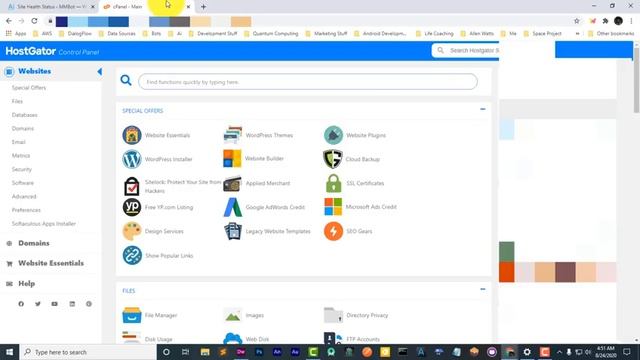Viewport: 640px width, 360px height.
Task: Open HostGator Twitter social icon
Action: 38,304
